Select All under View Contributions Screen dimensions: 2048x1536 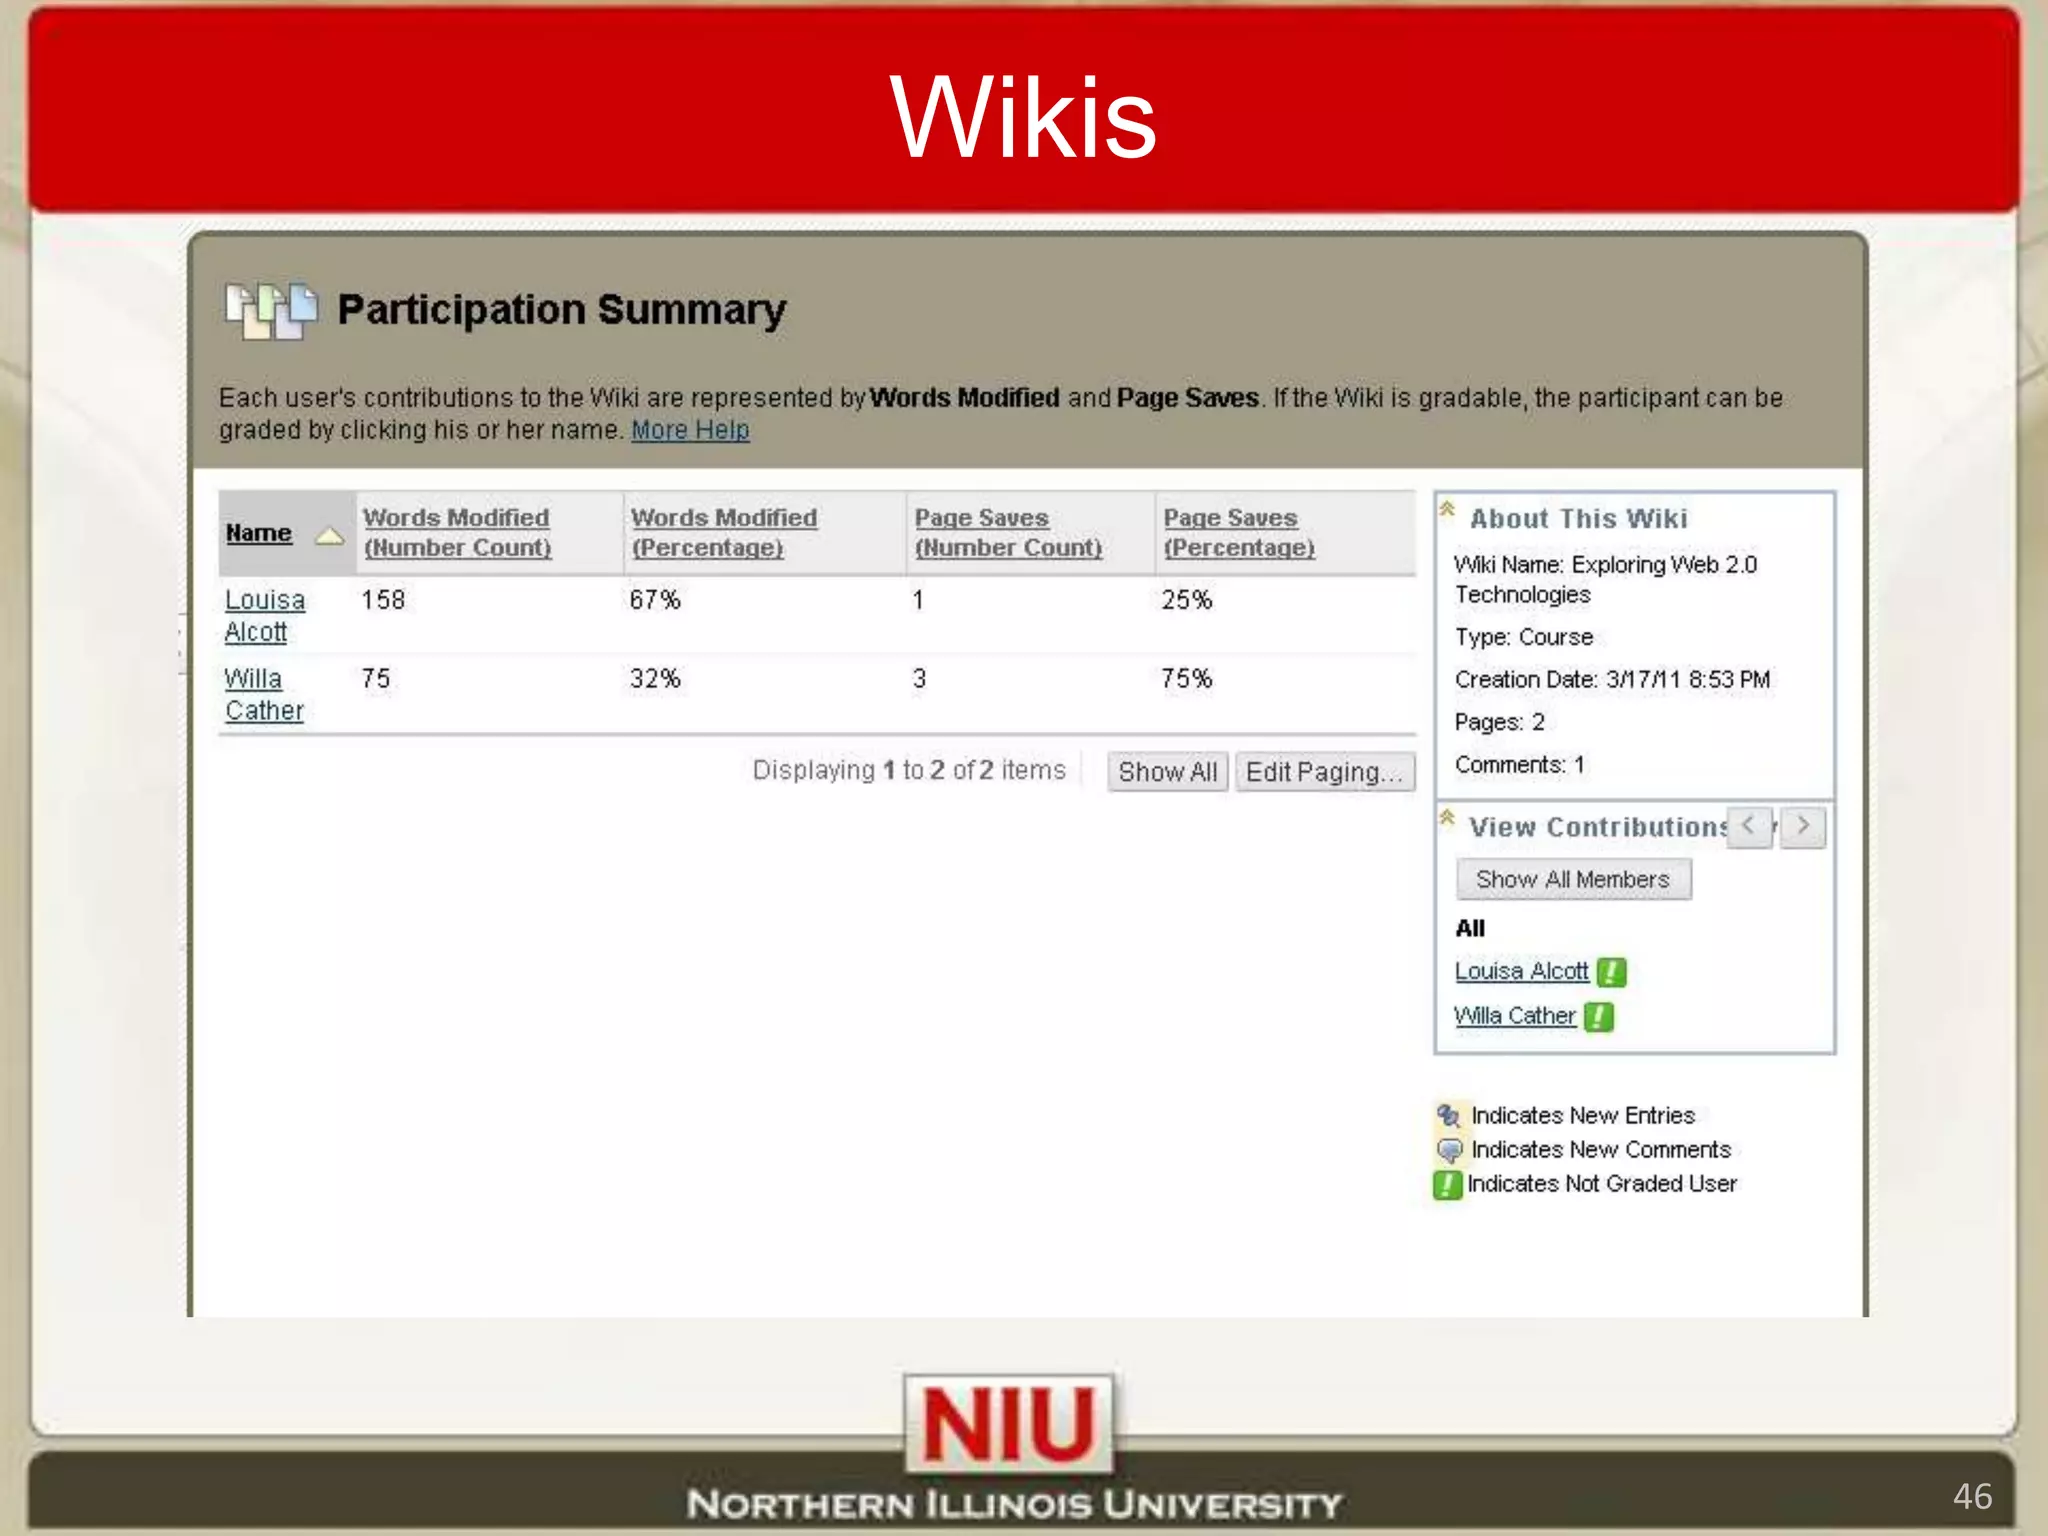(x=1470, y=929)
